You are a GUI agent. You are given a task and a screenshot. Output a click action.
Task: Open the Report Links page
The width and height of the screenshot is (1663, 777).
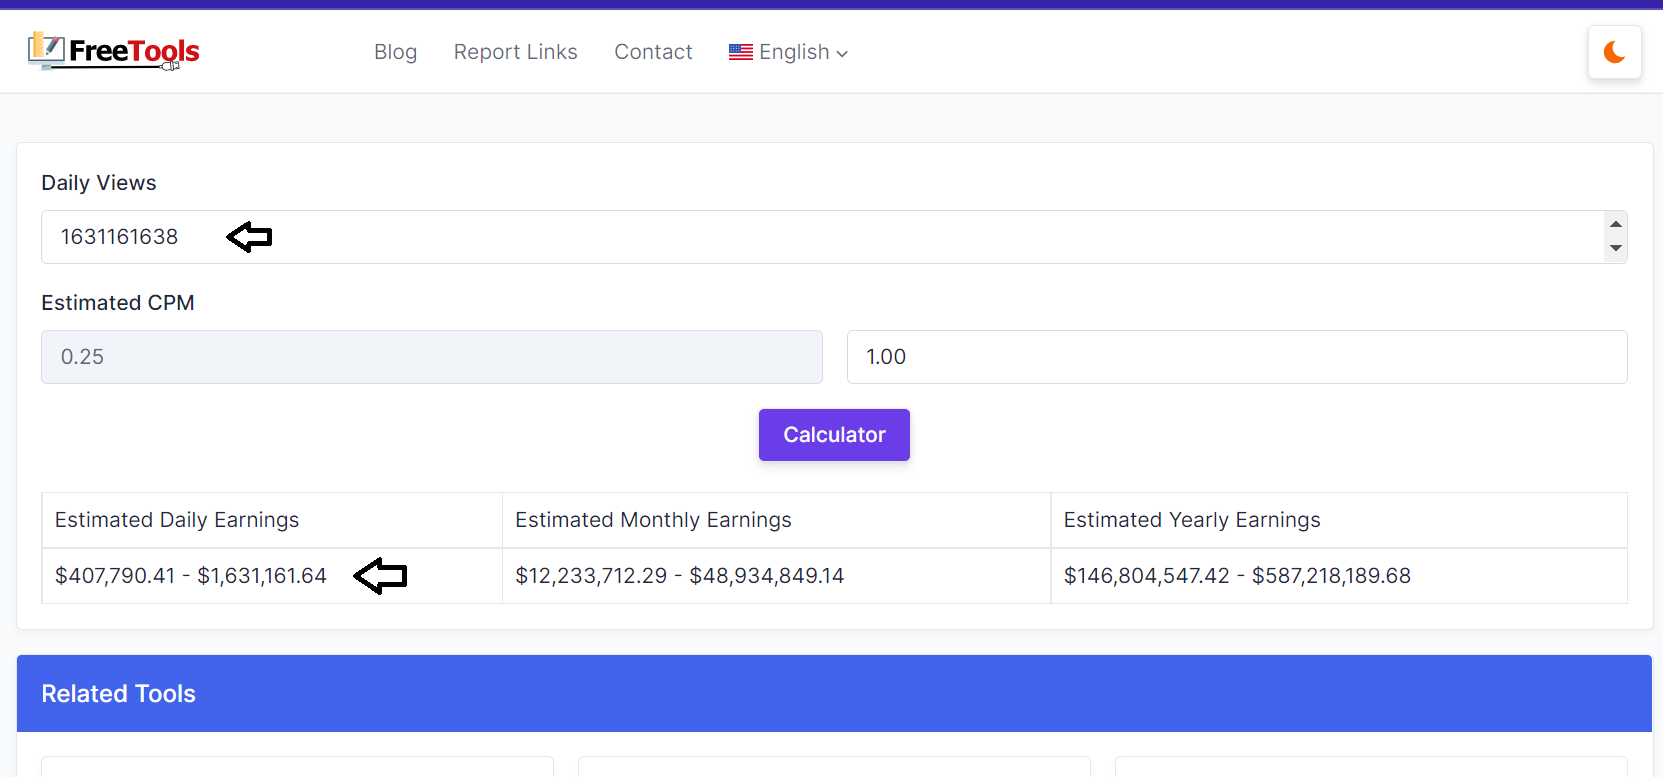click(515, 52)
